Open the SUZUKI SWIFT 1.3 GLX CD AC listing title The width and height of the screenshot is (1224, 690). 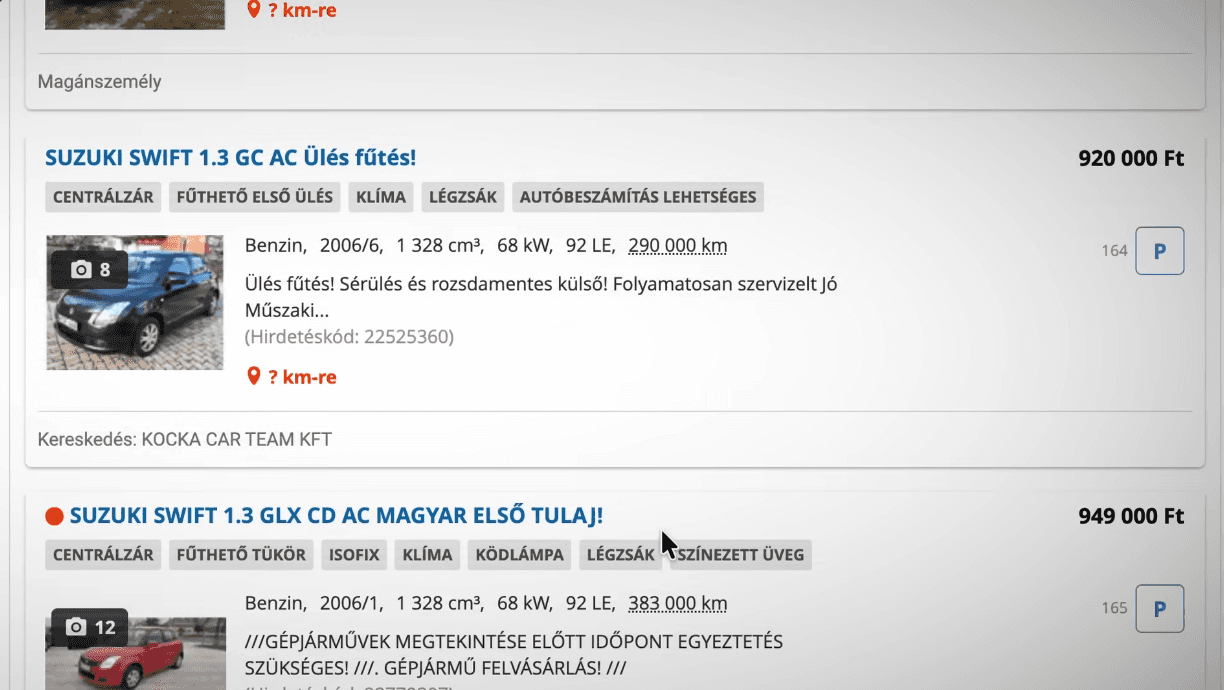tap(336, 516)
